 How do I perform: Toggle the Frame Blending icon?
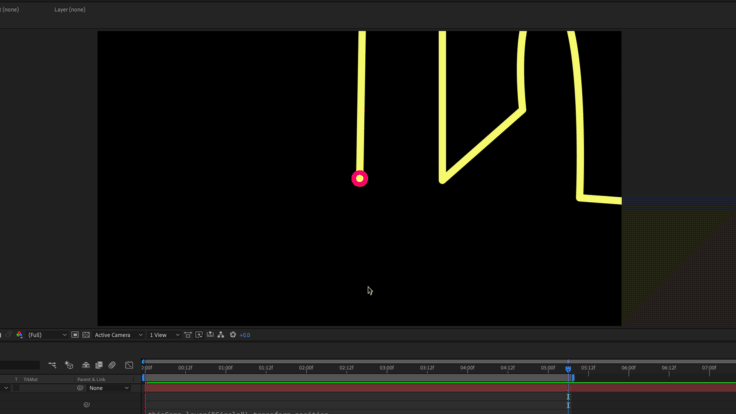pos(99,365)
